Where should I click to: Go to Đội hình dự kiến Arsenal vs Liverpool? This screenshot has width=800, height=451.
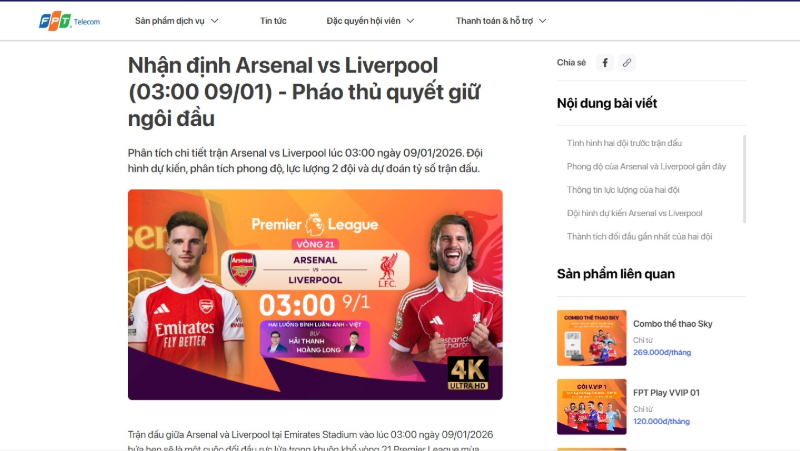(634, 213)
